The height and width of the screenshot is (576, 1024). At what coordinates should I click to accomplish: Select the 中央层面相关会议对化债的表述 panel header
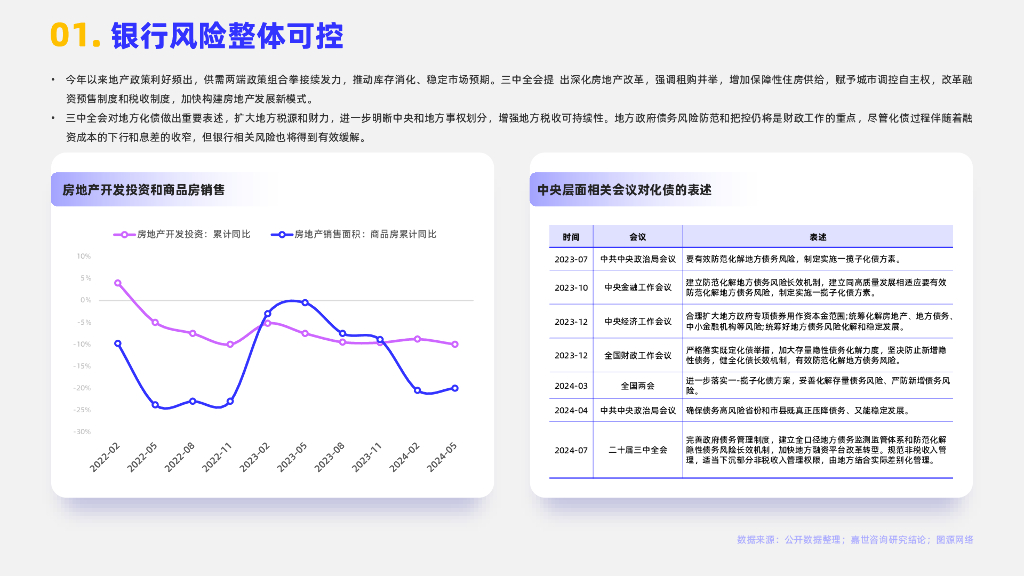point(624,189)
